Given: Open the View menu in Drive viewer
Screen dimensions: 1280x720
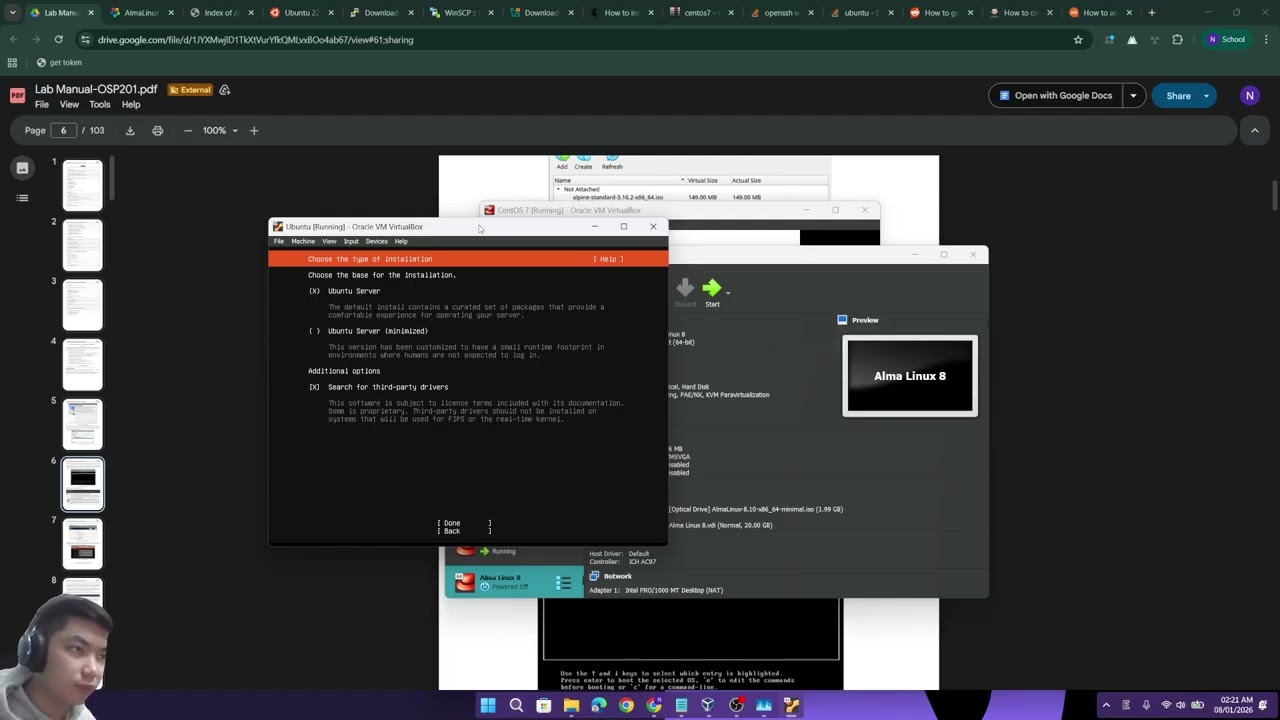Looking at the screenshot, I should coord(69,104).
